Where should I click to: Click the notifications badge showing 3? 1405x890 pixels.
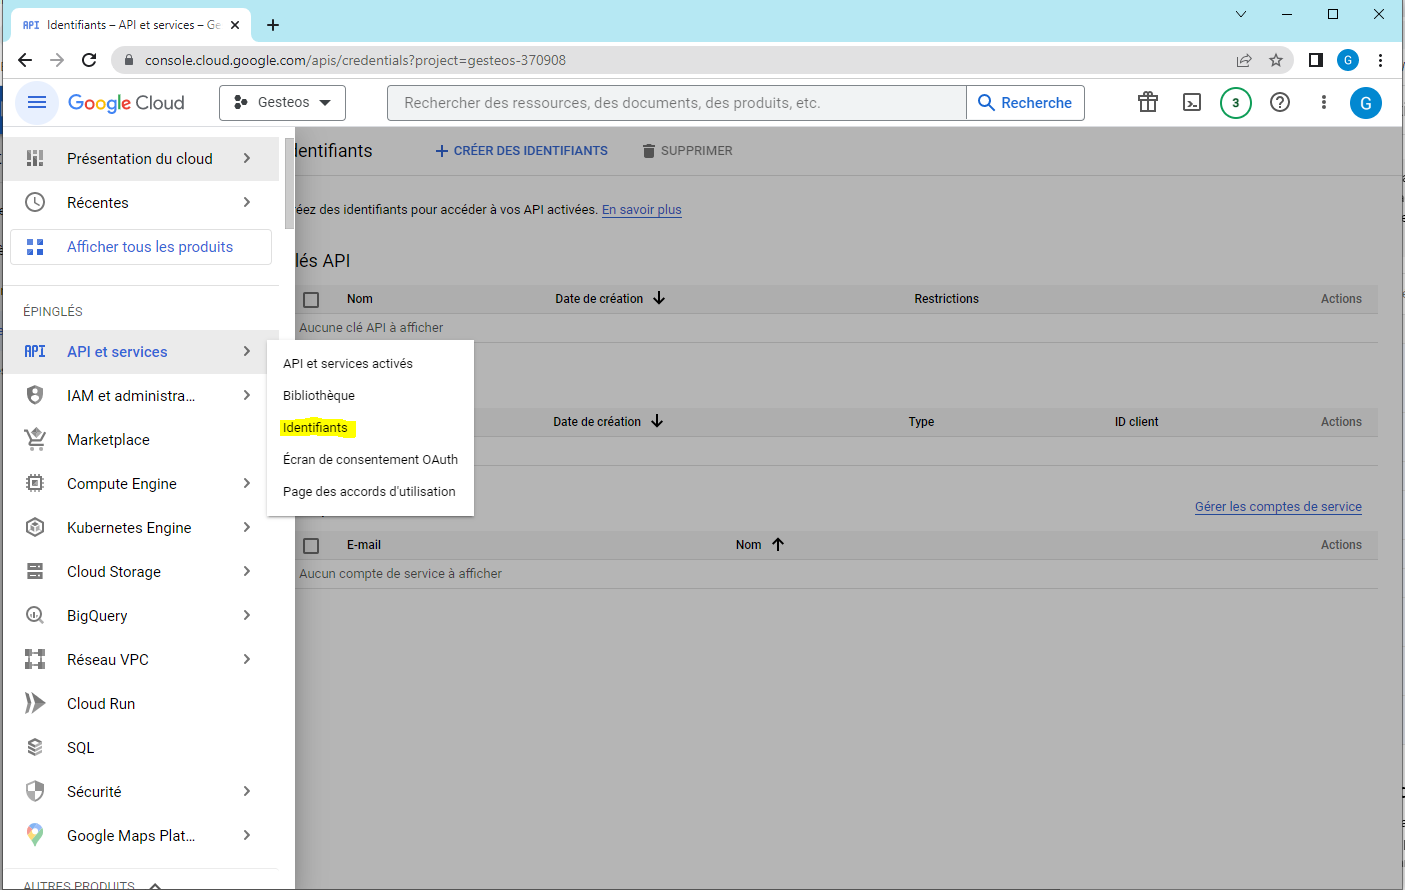tap(1236, 103)
